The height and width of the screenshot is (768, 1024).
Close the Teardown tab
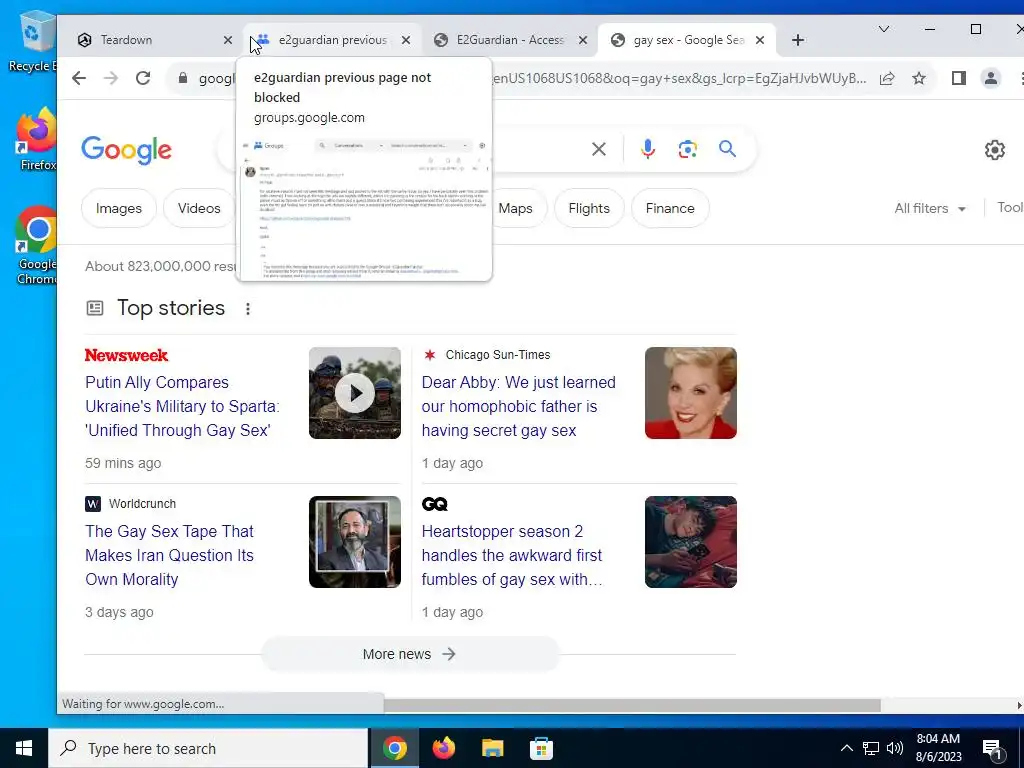pyautogui.click(x=228, y=40)
